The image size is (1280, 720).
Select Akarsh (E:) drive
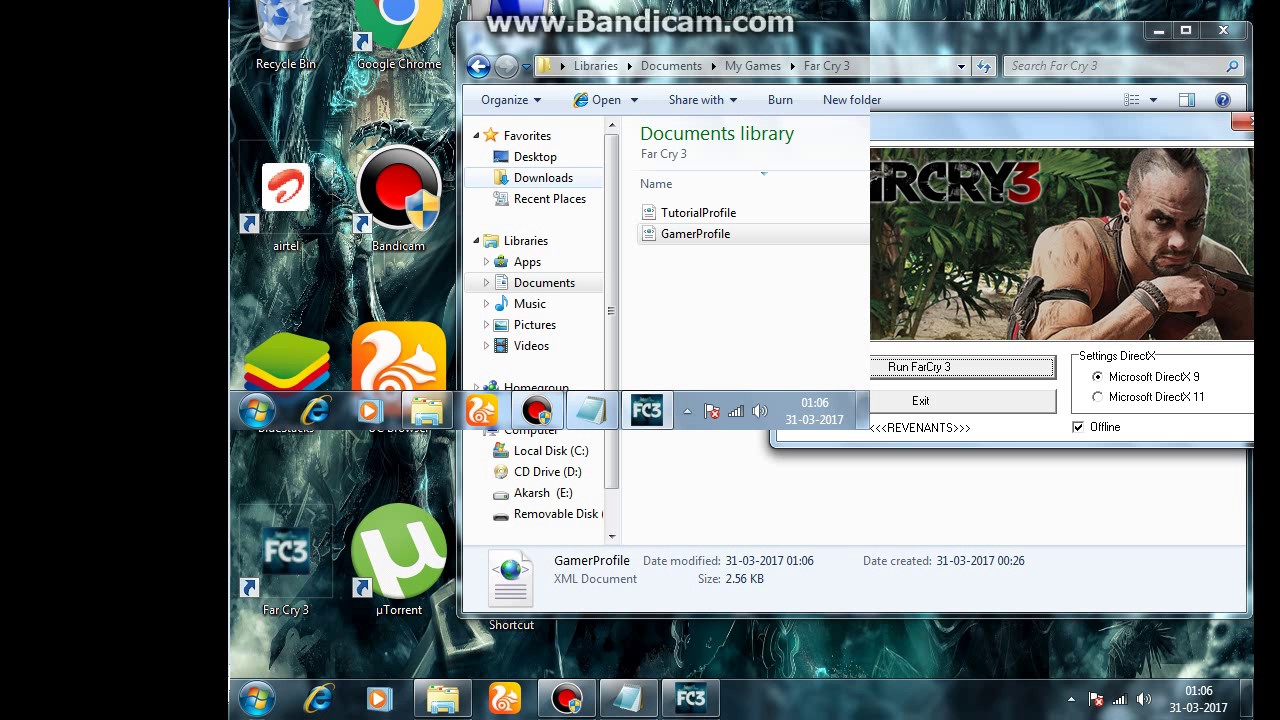(543, 493)
